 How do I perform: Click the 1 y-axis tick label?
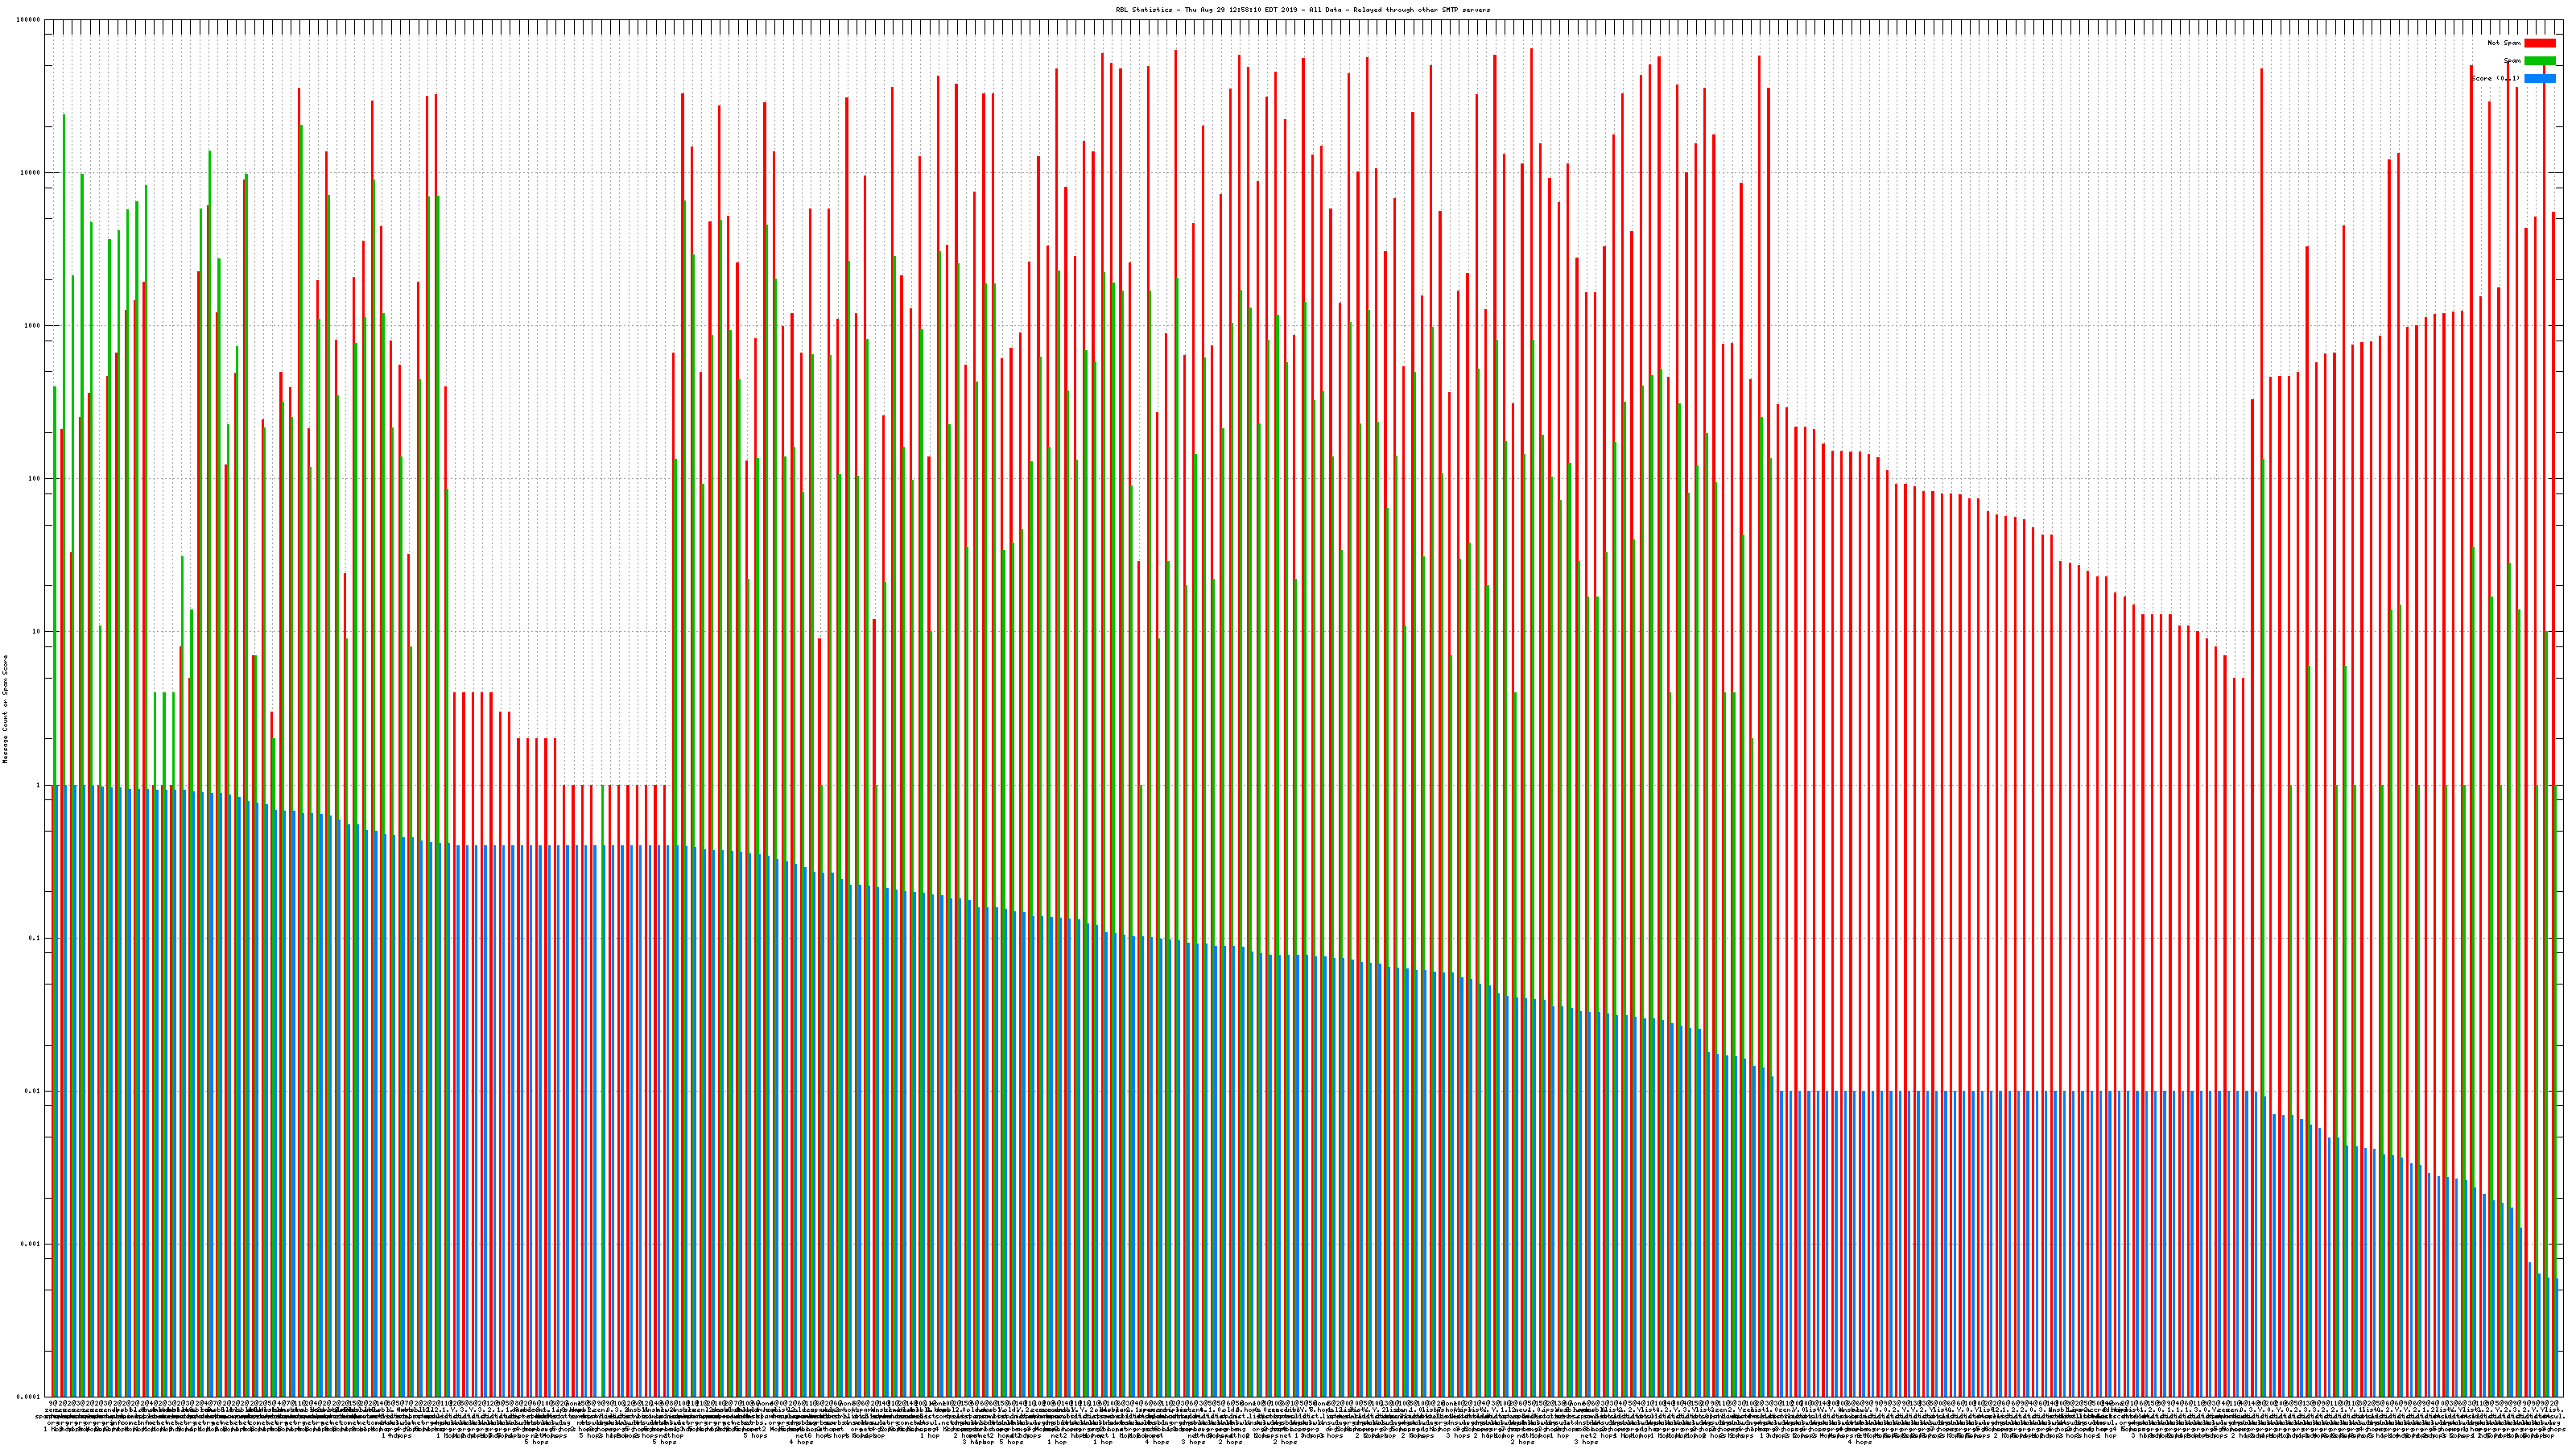pos(39,785)
